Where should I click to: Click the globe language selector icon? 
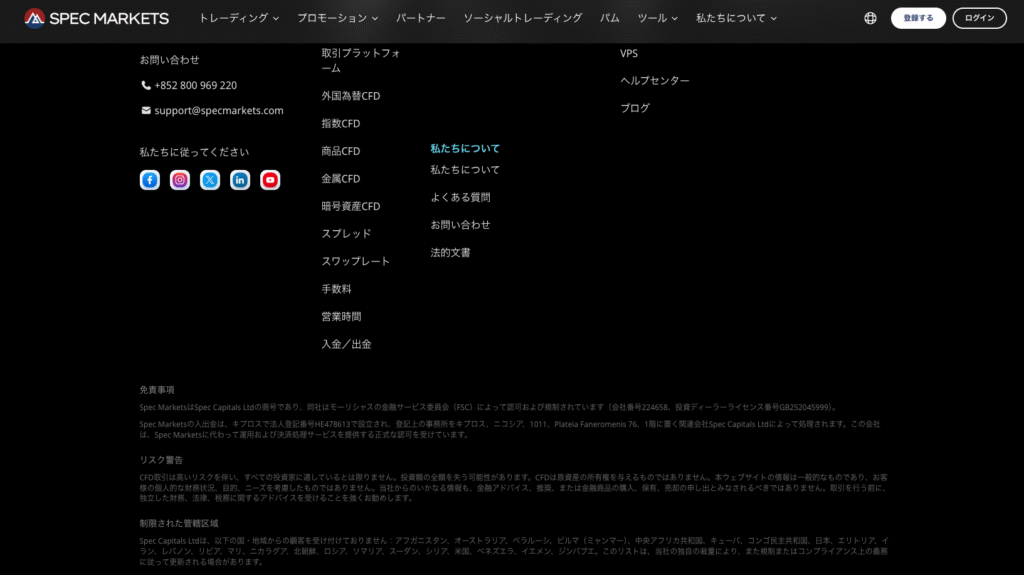[871, 18]
